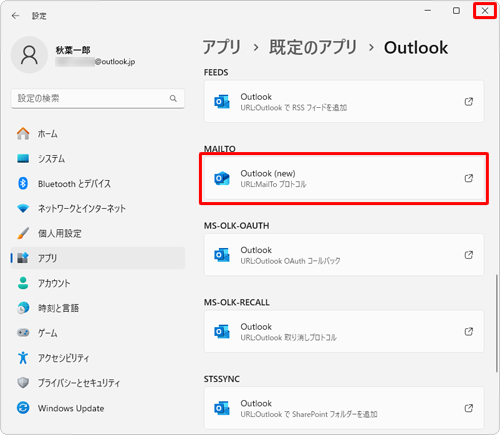This screenshot has height=435, width=500.
Task: Open ホーム via its house icon
Action: (x=23, y=134)
